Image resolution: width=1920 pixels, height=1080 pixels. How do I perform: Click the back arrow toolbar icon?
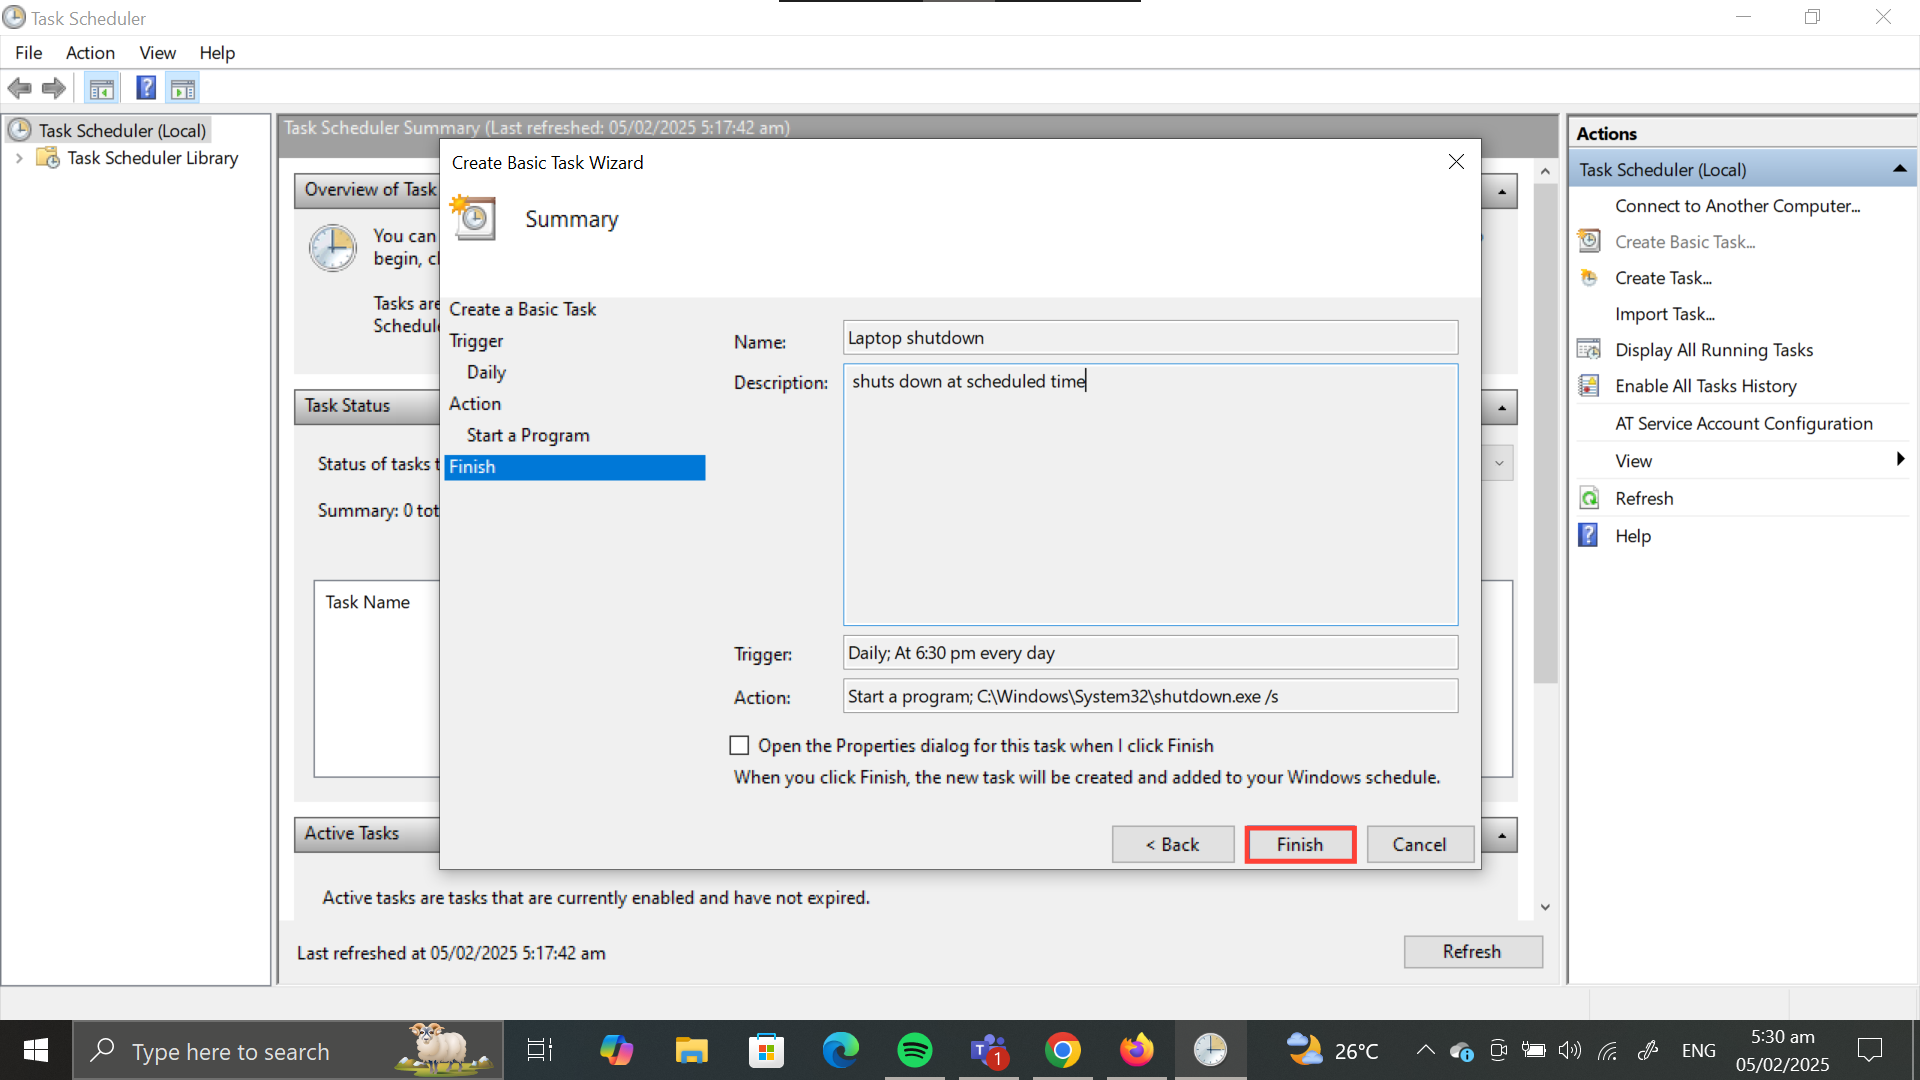click(x=19, y=89)
